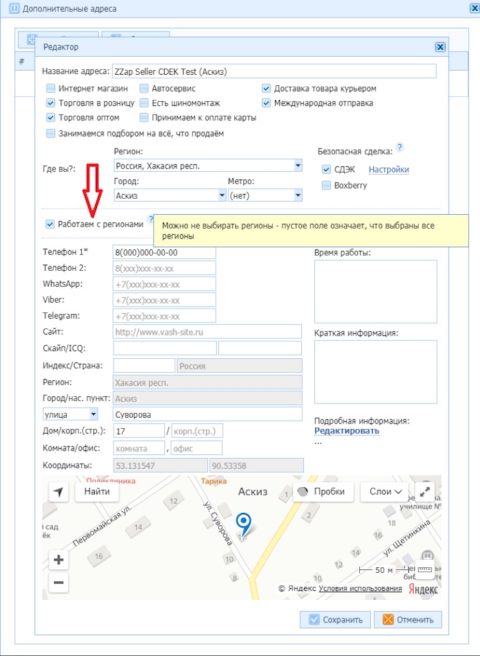
Task: Enable the Автосервис checkbox
Action: [144, 89]
